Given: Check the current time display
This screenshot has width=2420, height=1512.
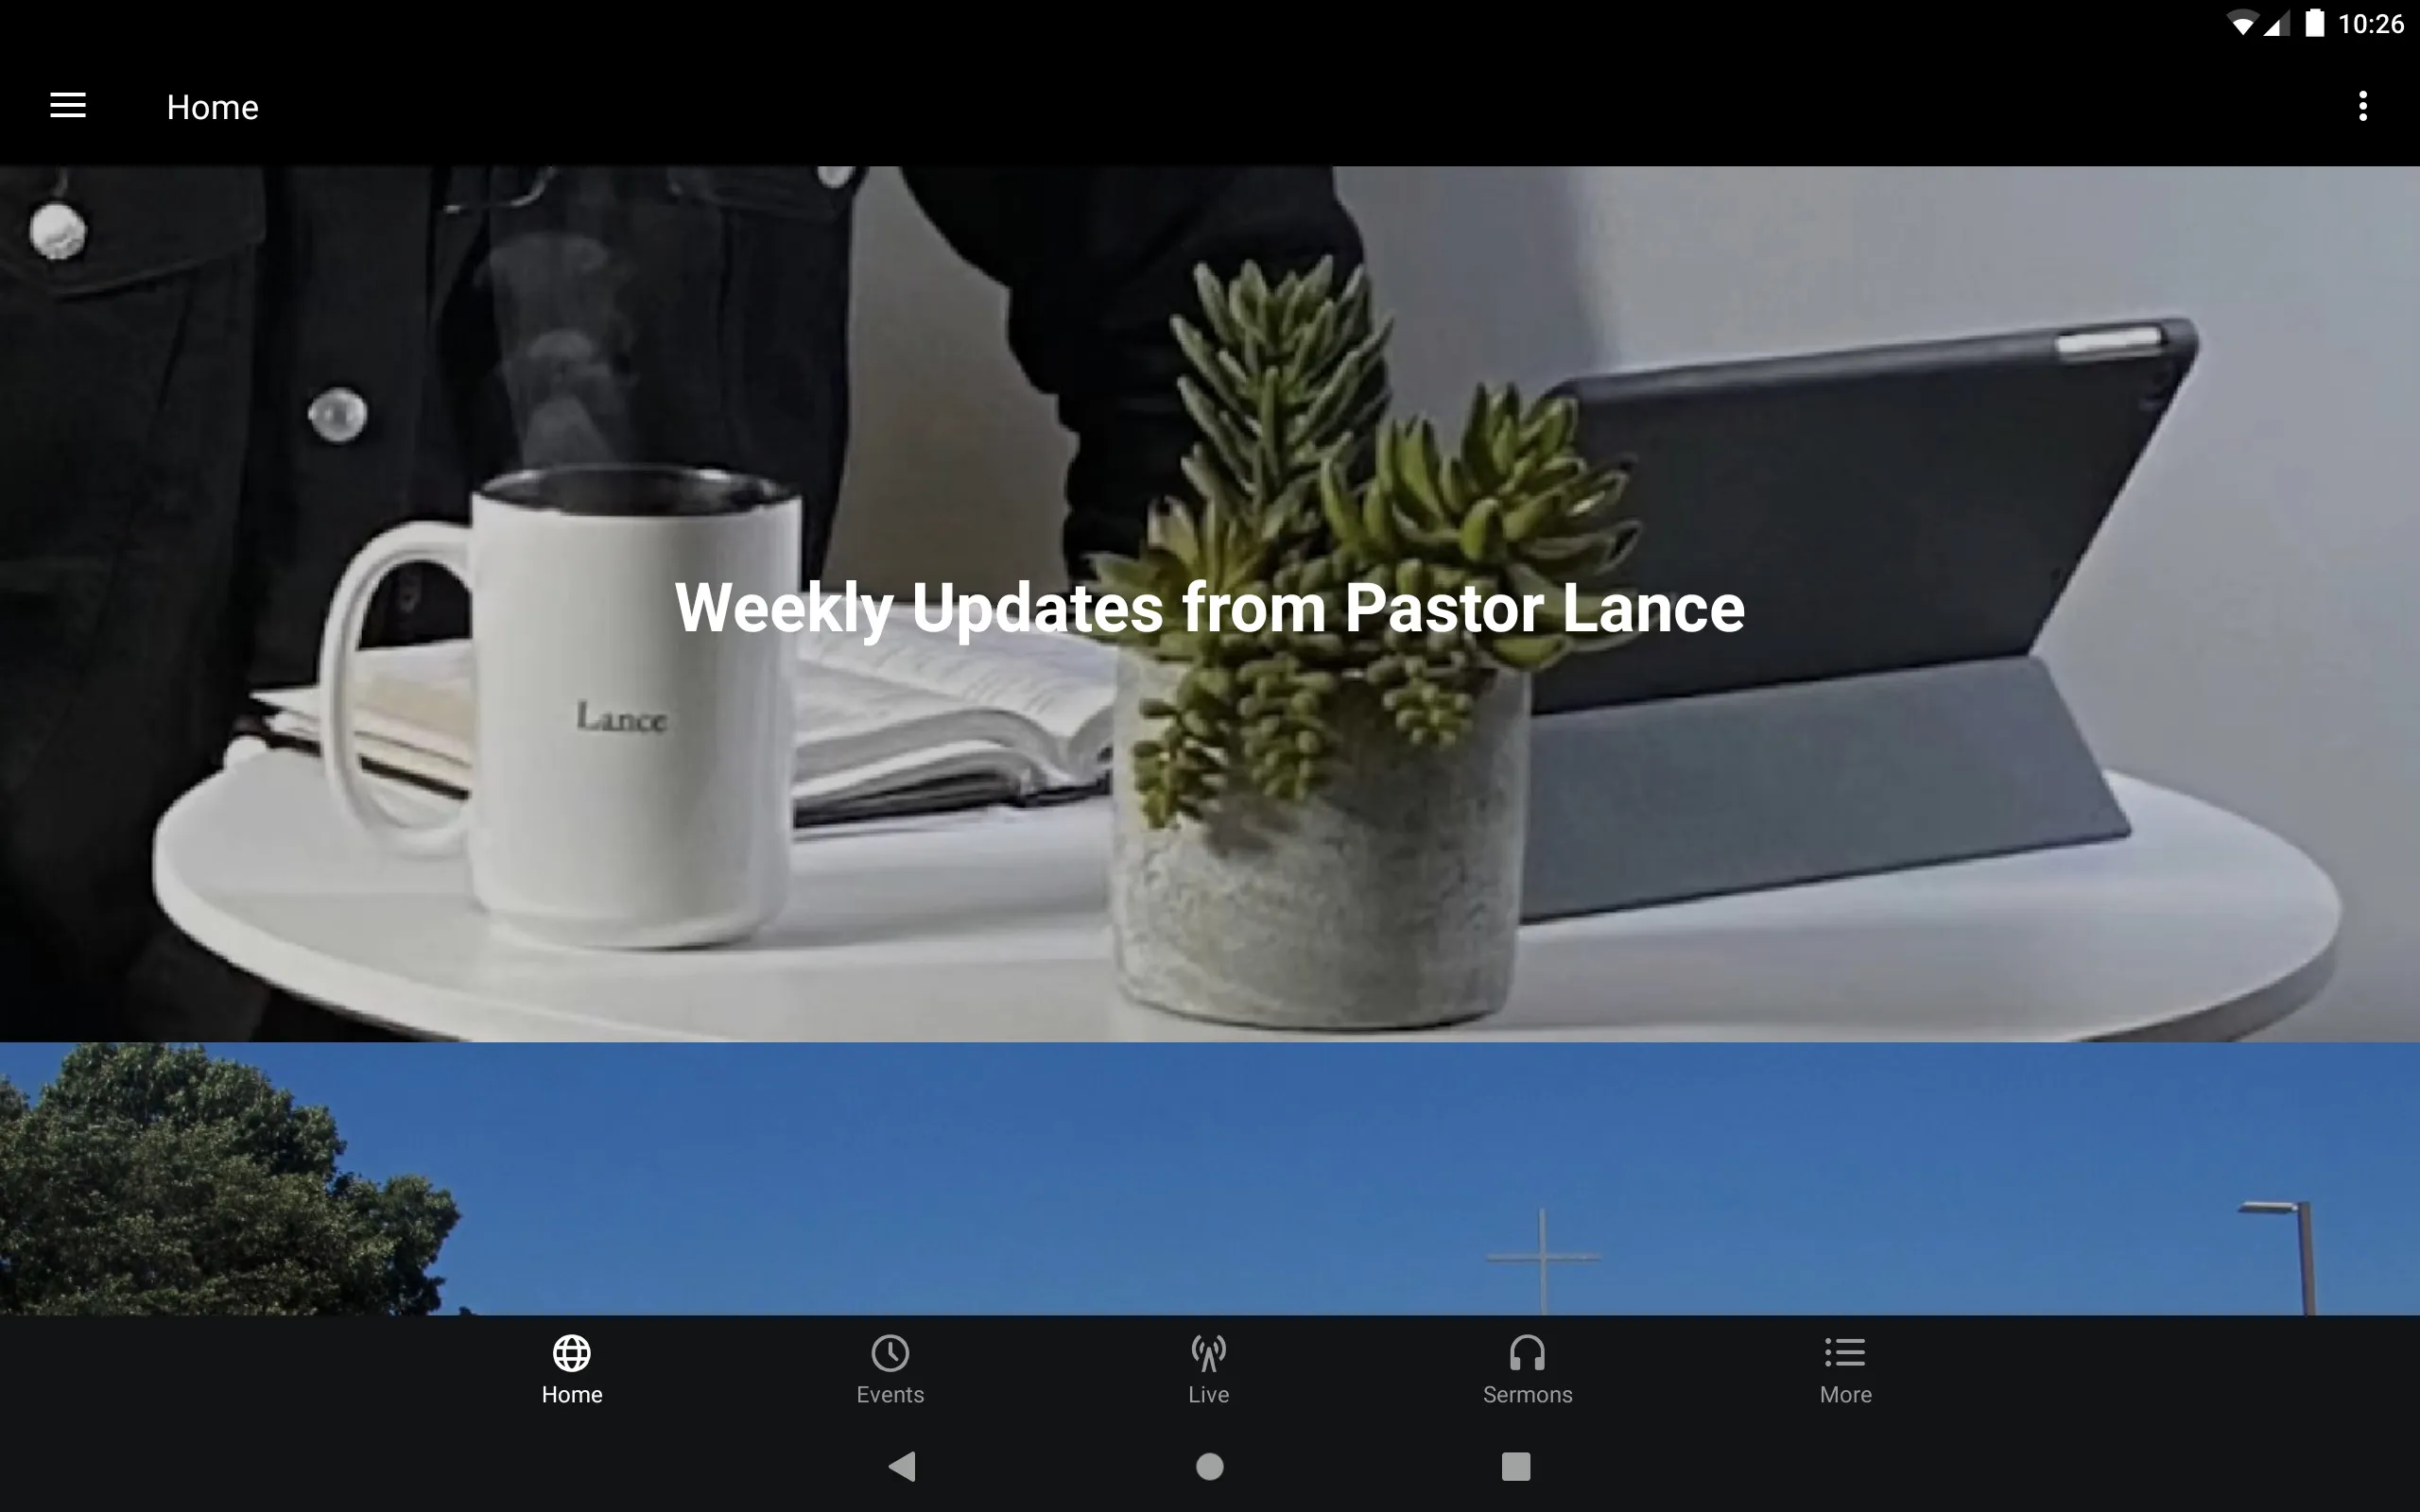Looking at the screenshot, I should click(2373, 23).
